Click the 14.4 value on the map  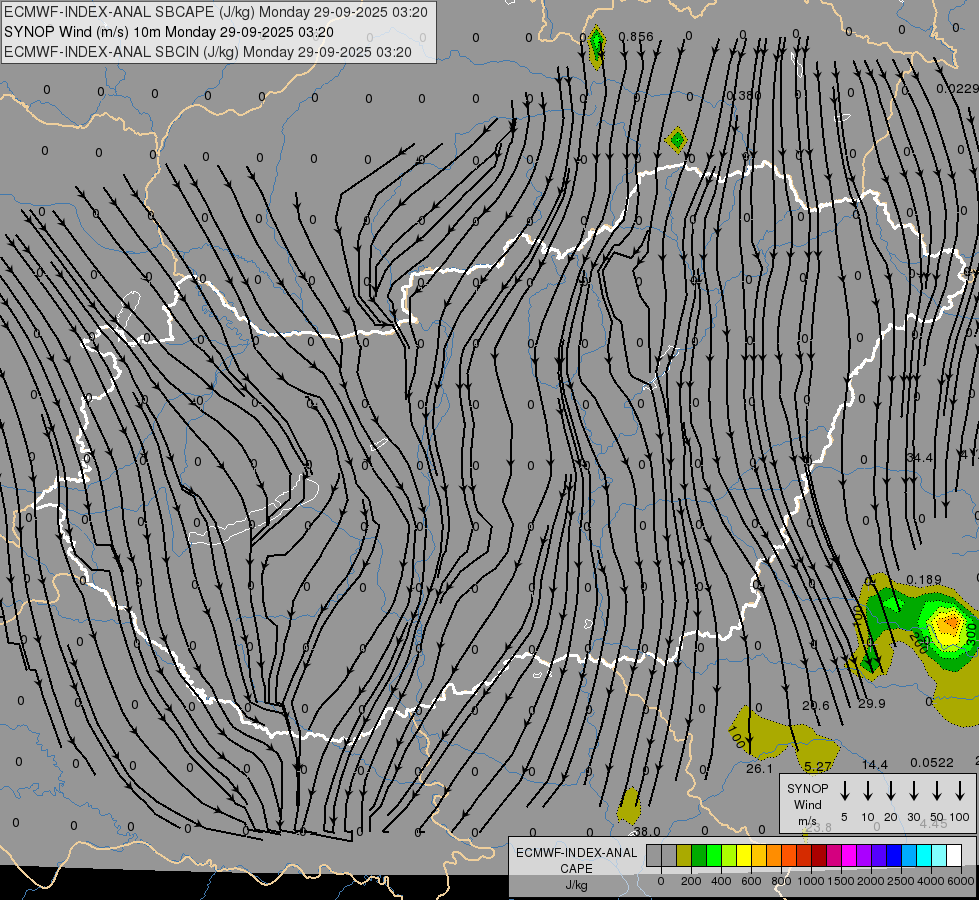(x=875, y=764)
